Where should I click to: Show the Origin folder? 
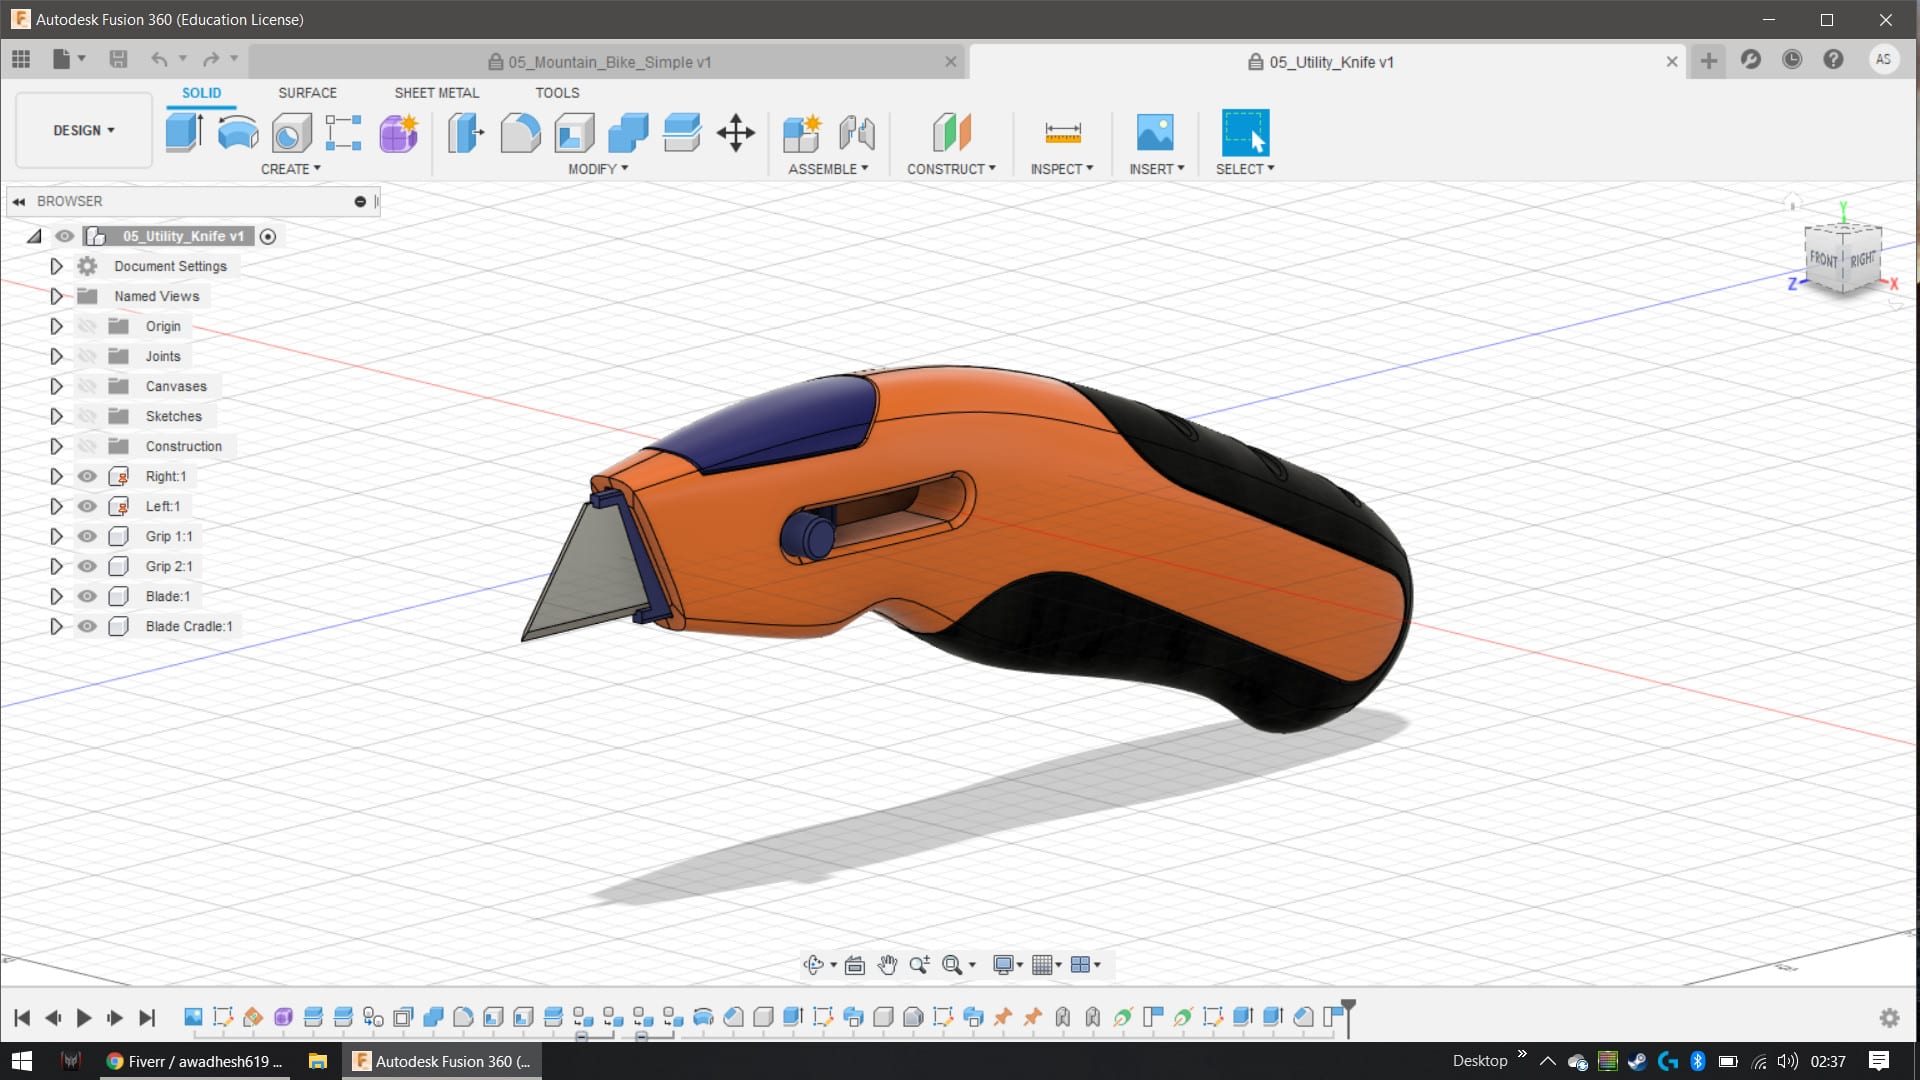pos(87,326)
